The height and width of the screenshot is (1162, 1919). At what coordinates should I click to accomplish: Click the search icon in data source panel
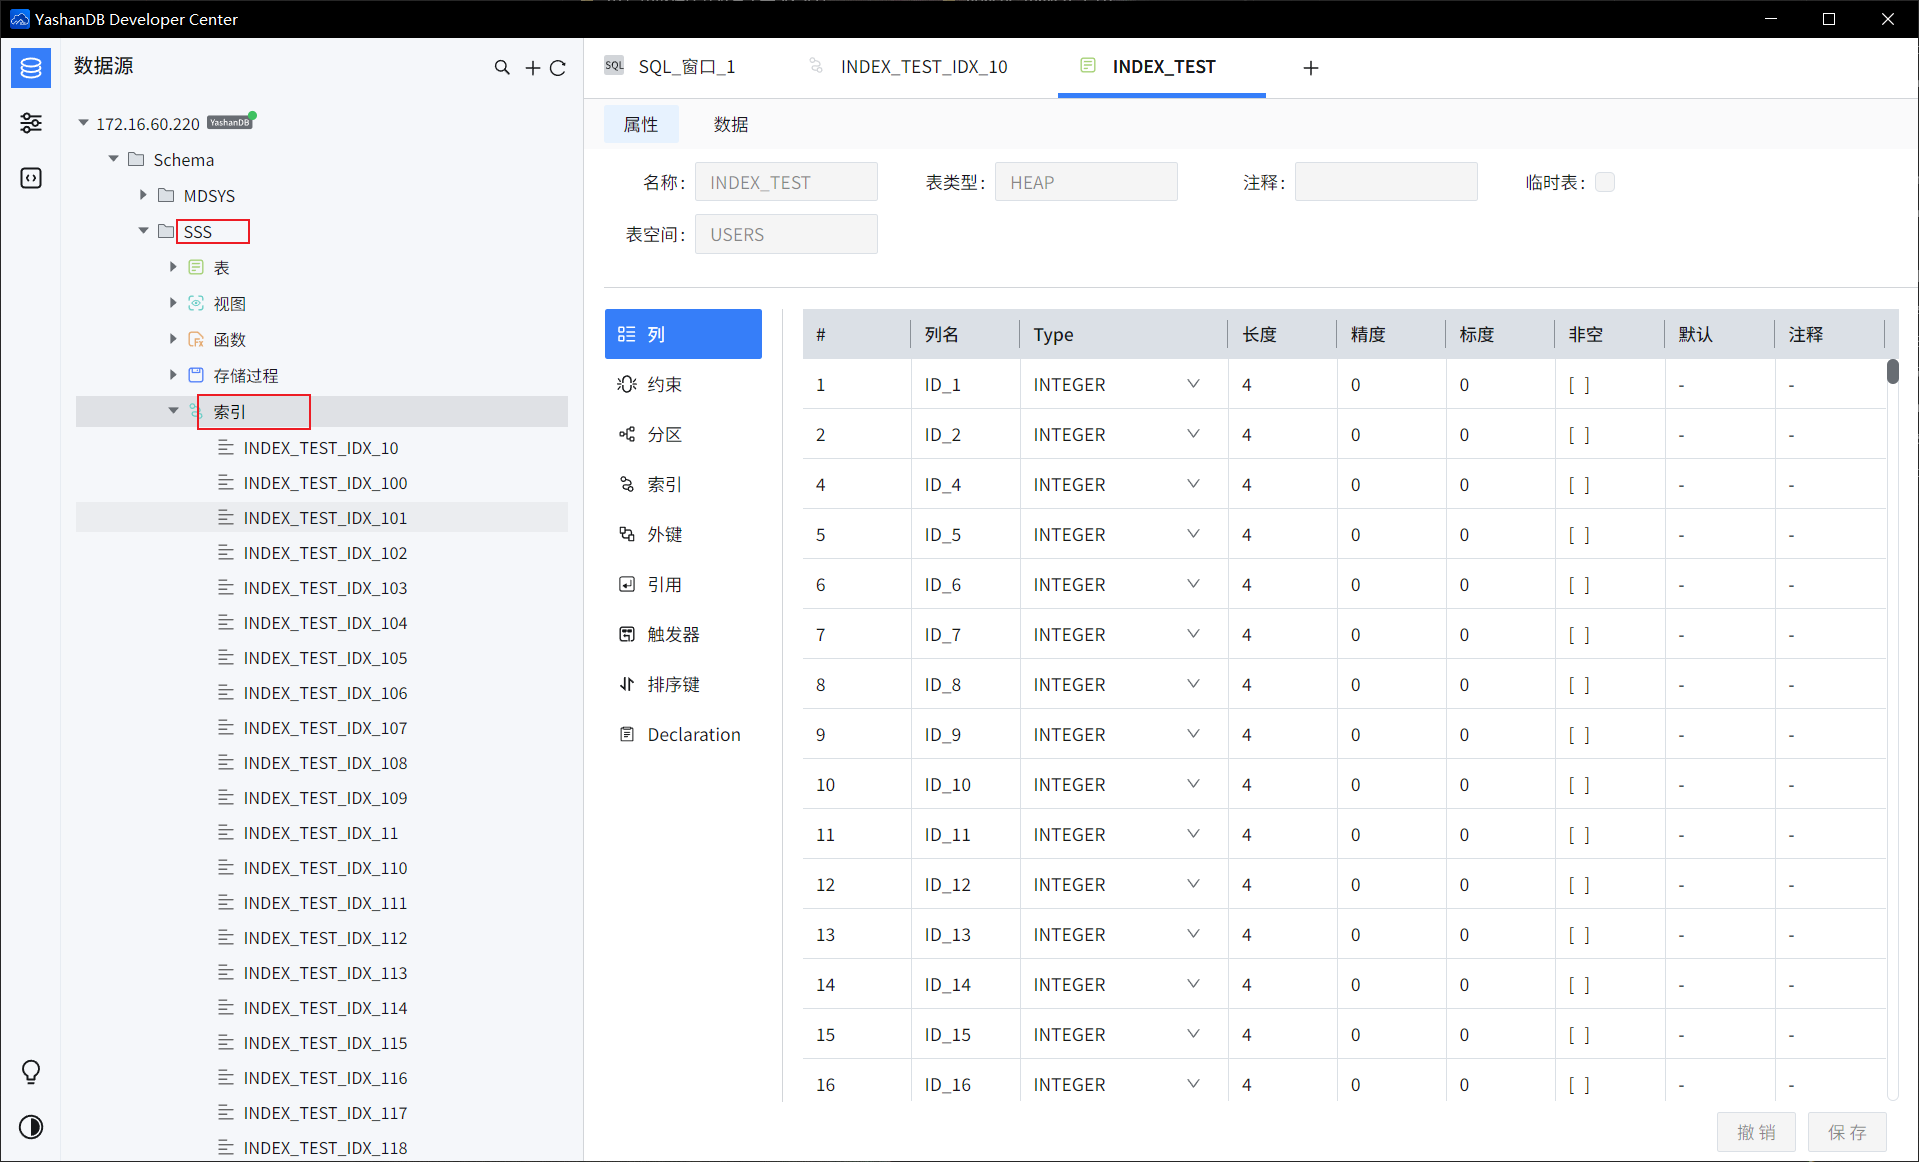point(502,68)
